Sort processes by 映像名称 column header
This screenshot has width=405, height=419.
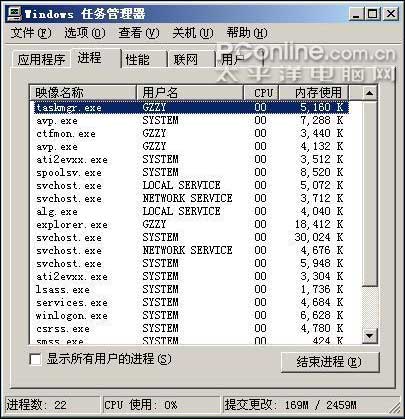(83, 93)
